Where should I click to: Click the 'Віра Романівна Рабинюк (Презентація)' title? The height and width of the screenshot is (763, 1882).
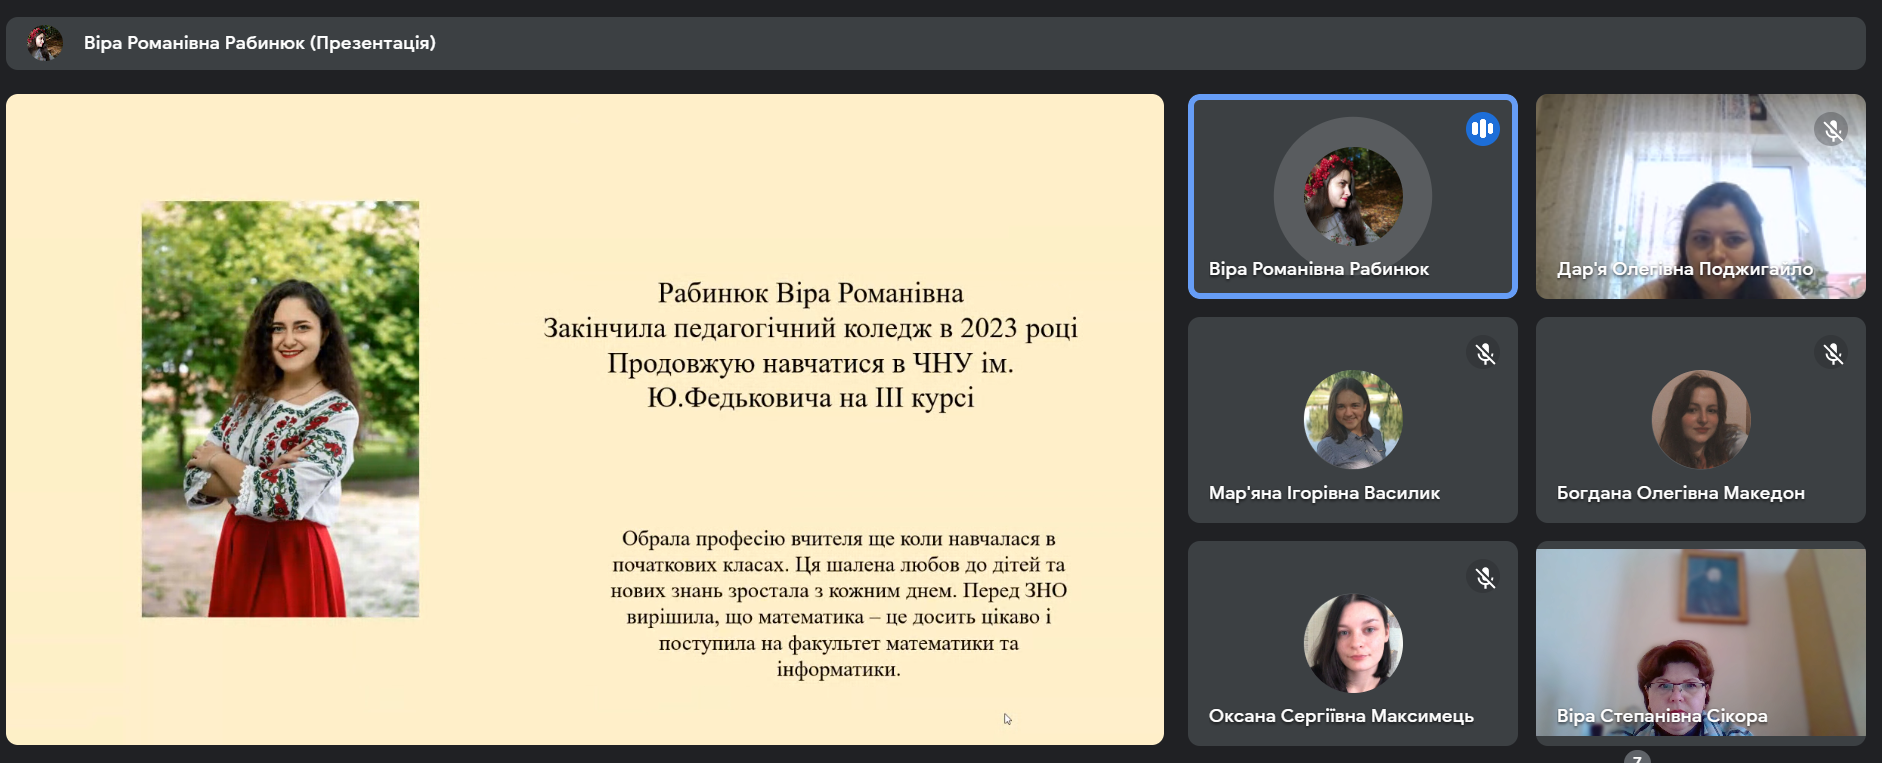coord(260,43)
